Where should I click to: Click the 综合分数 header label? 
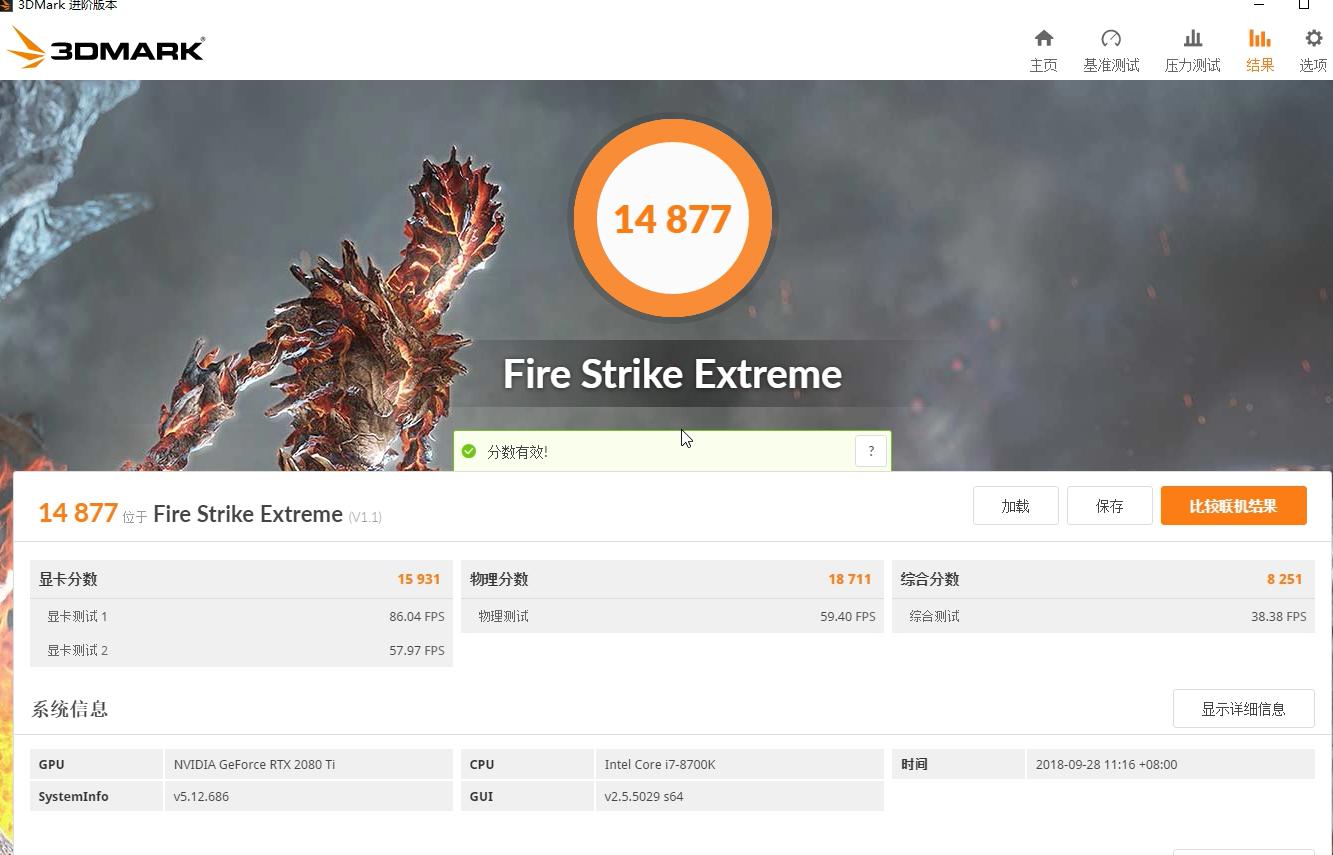click(x=929, y=579)
